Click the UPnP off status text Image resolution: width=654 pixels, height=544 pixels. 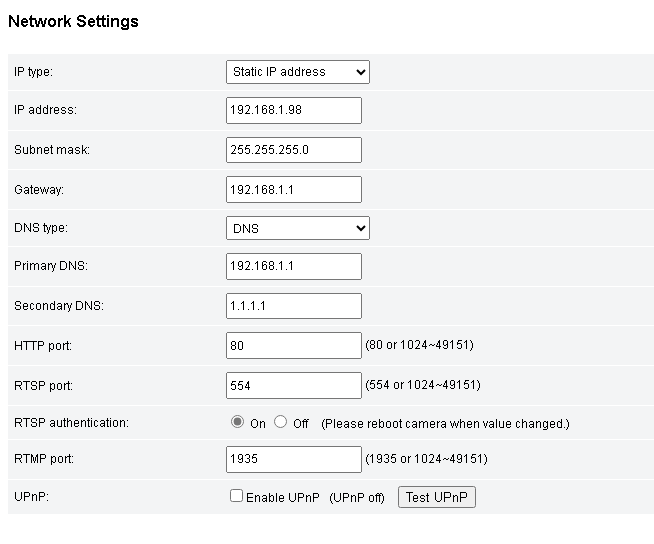pos(357,498)
